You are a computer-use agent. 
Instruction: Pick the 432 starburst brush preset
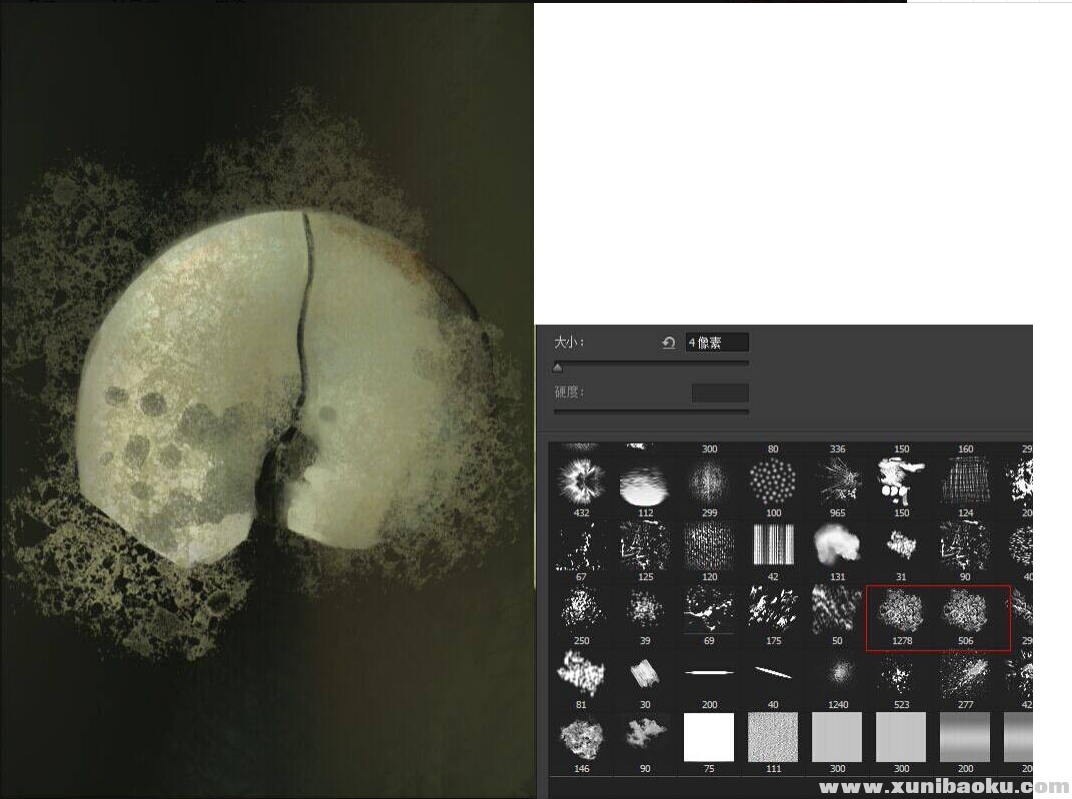(x=581, y=482)
